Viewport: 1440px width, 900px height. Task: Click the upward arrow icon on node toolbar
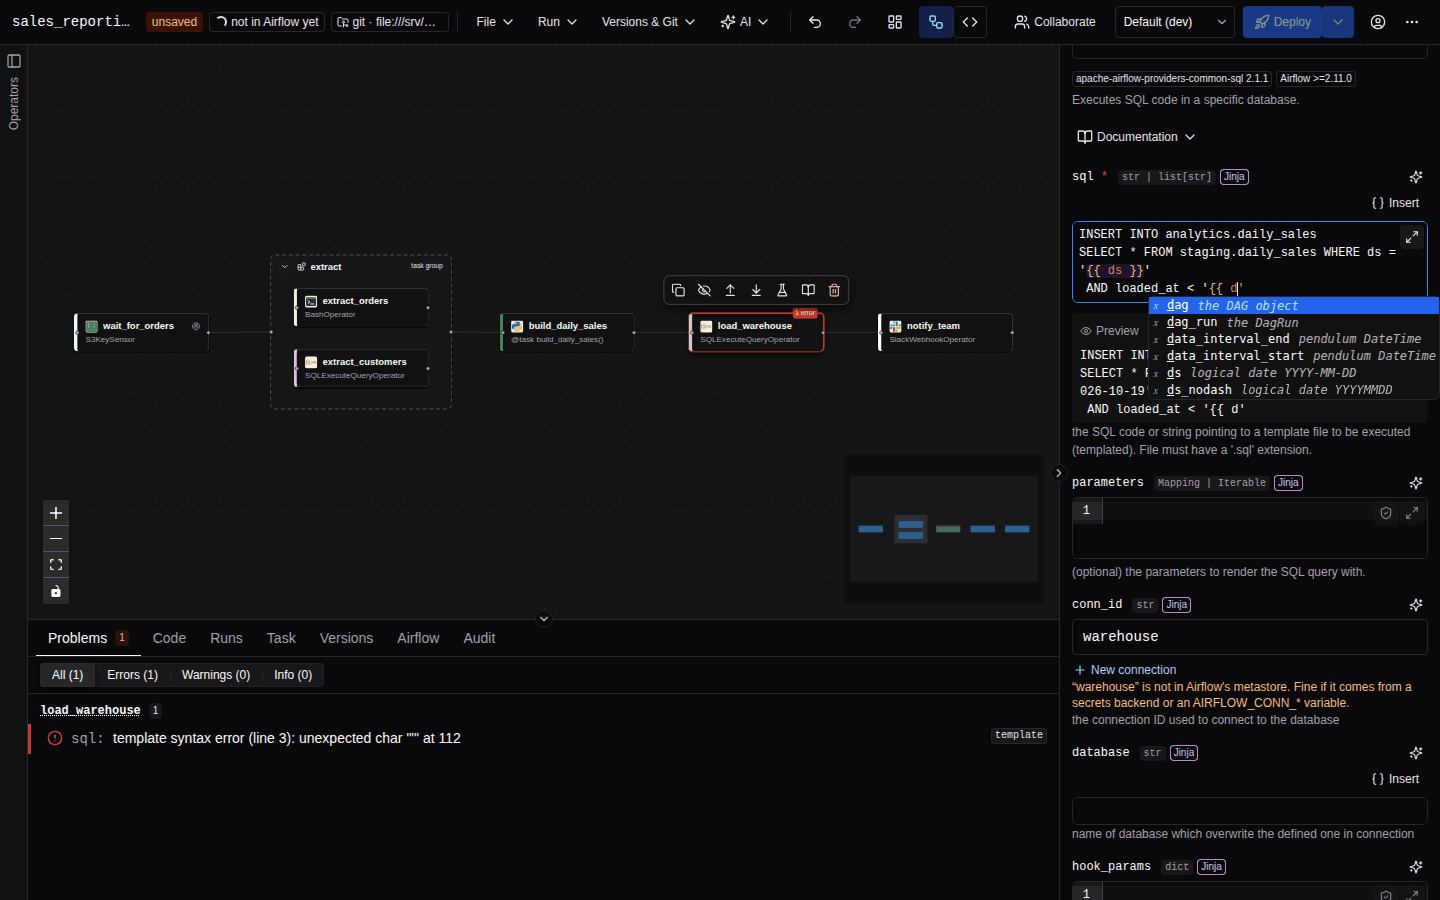pyautogui.click(x=730, y=290)
